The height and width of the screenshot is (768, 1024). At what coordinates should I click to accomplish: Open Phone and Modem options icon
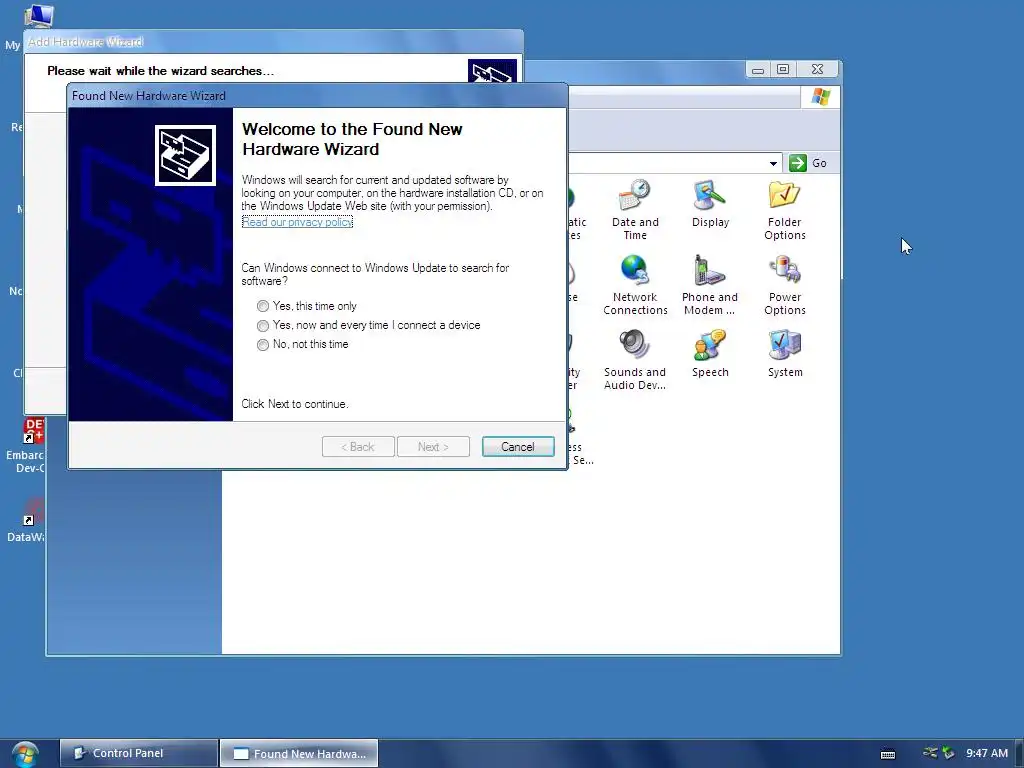tap(710, 285)
